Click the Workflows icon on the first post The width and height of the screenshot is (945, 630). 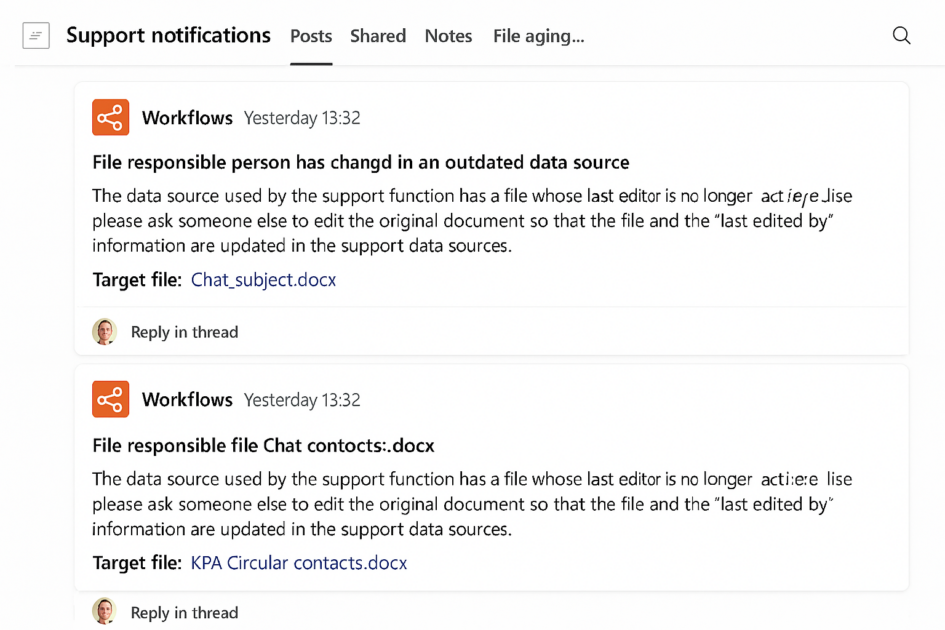[x=110, y=117]
